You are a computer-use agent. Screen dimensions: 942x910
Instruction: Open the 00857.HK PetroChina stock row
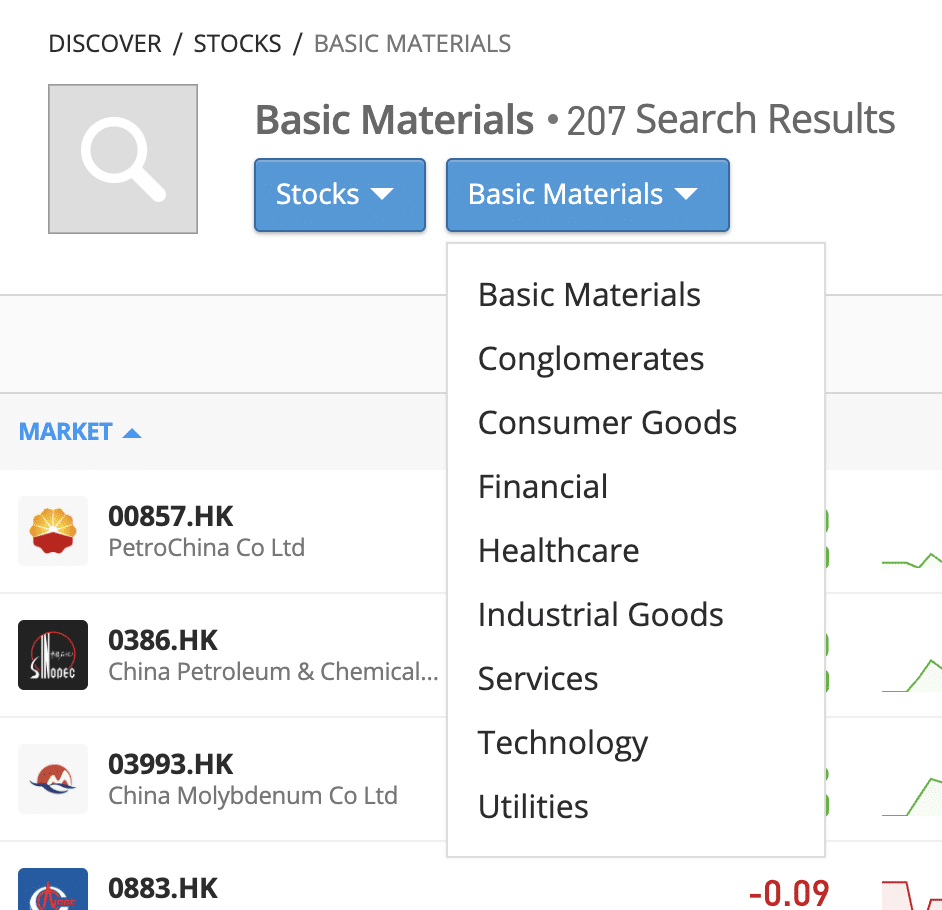(223, 531)
